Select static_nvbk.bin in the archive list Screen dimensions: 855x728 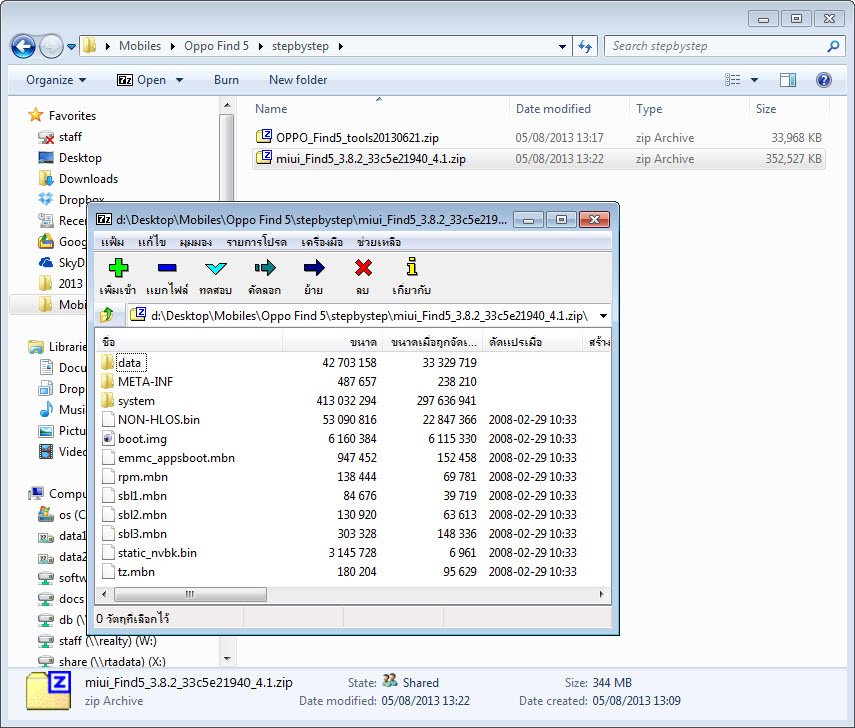pos(157,552)
